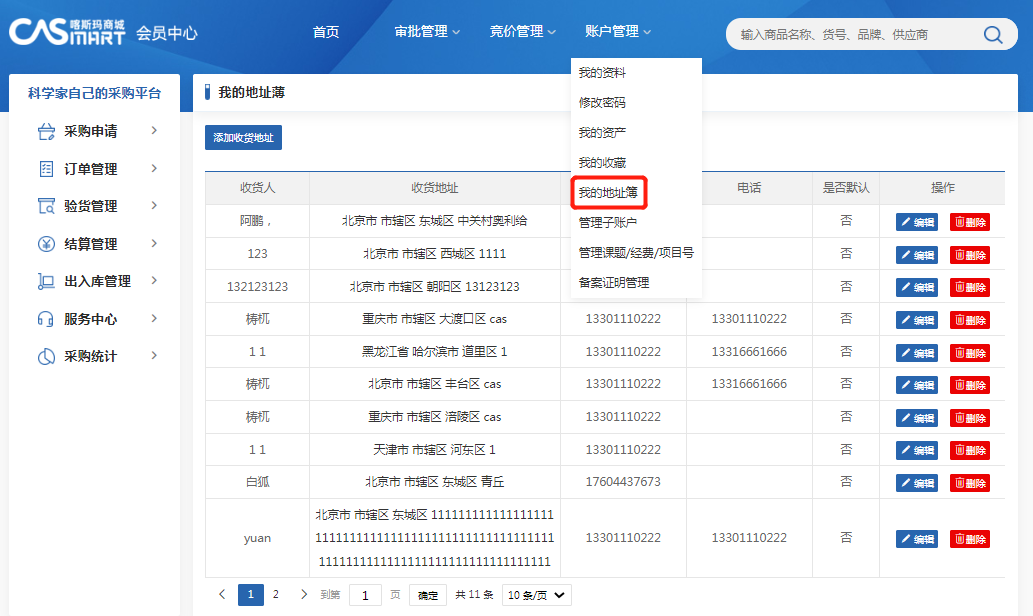Click the CASMART logo

pos(67,32)
